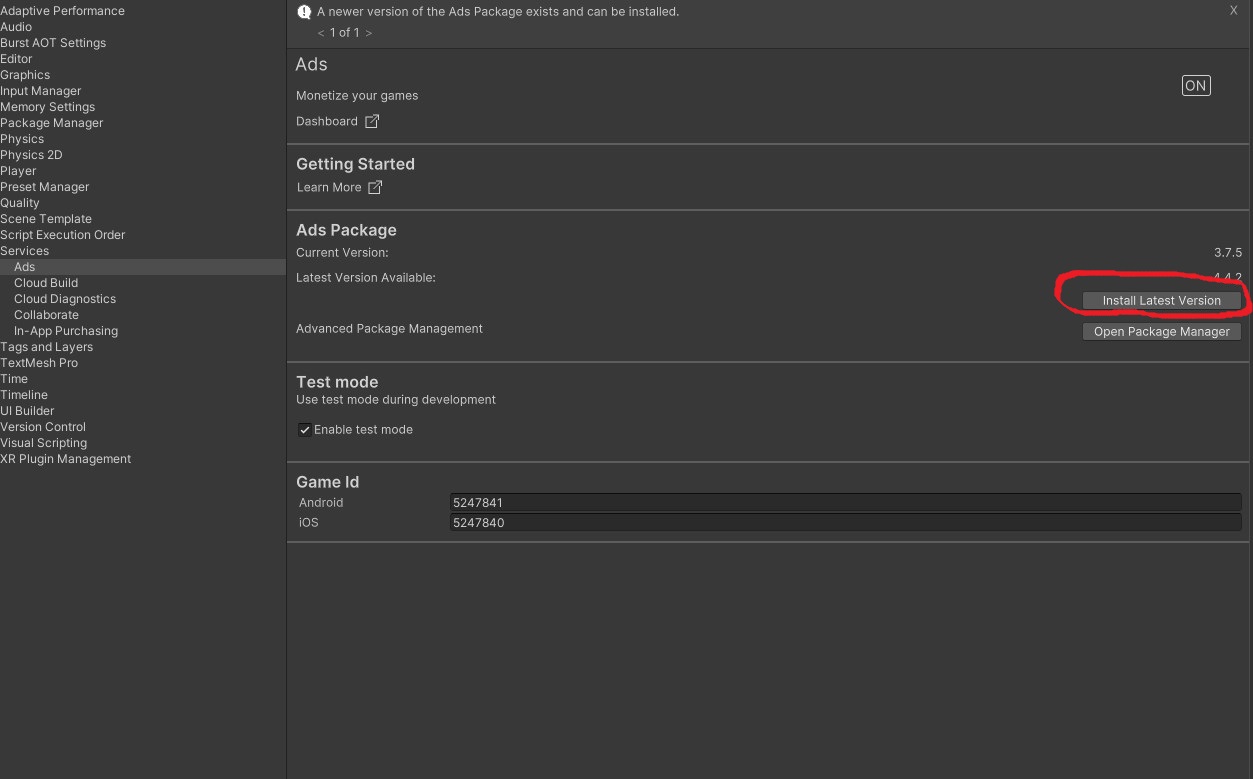Click Open Package Manager button
This screenshot has width=1253, height=779.
click(1162, 331)
